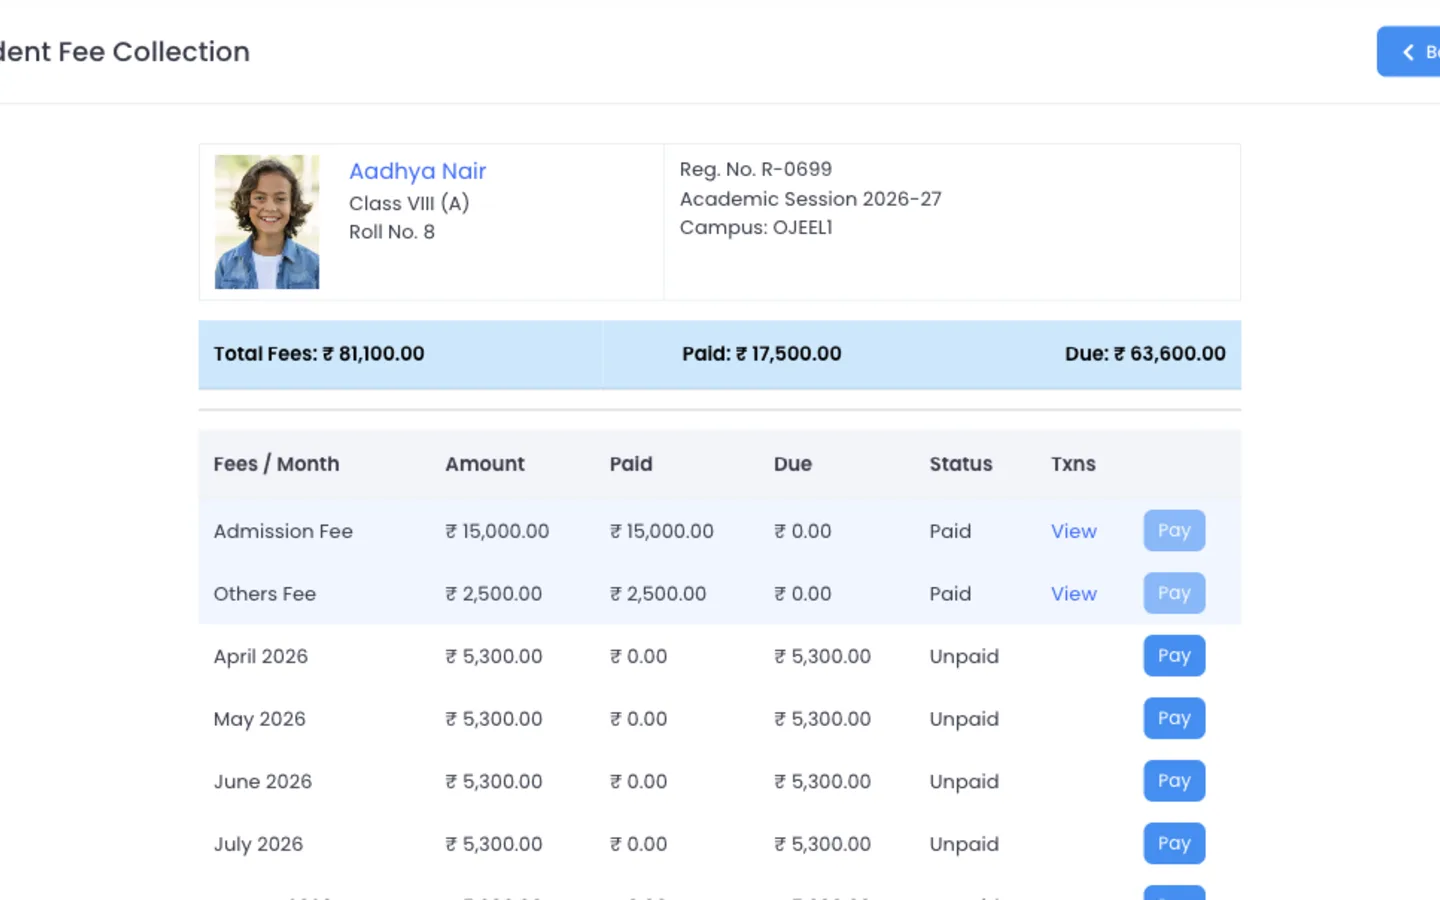The image size is (1440, 900).
Task: Click Others Fee amount ₹ 2,500.00
Action: point(494,594)
